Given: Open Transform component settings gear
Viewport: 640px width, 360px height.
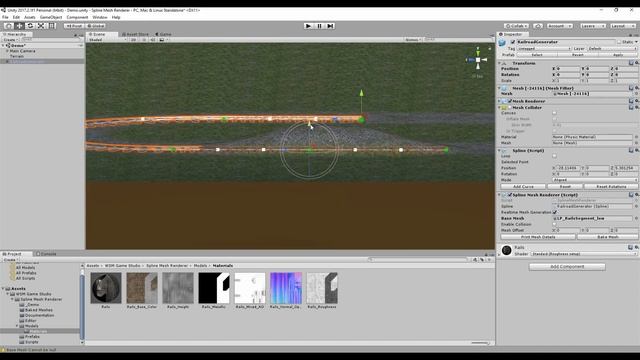Looking at the screenshot, I should 636,63.
